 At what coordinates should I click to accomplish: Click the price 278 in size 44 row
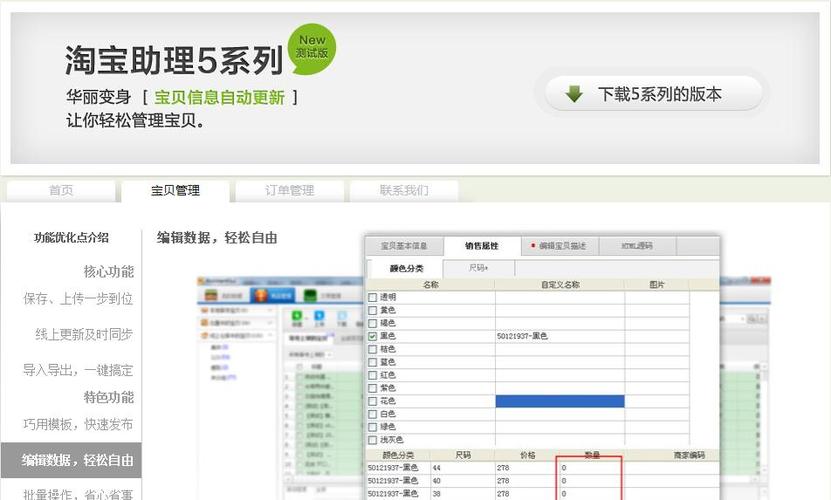(x=527, y=468)
